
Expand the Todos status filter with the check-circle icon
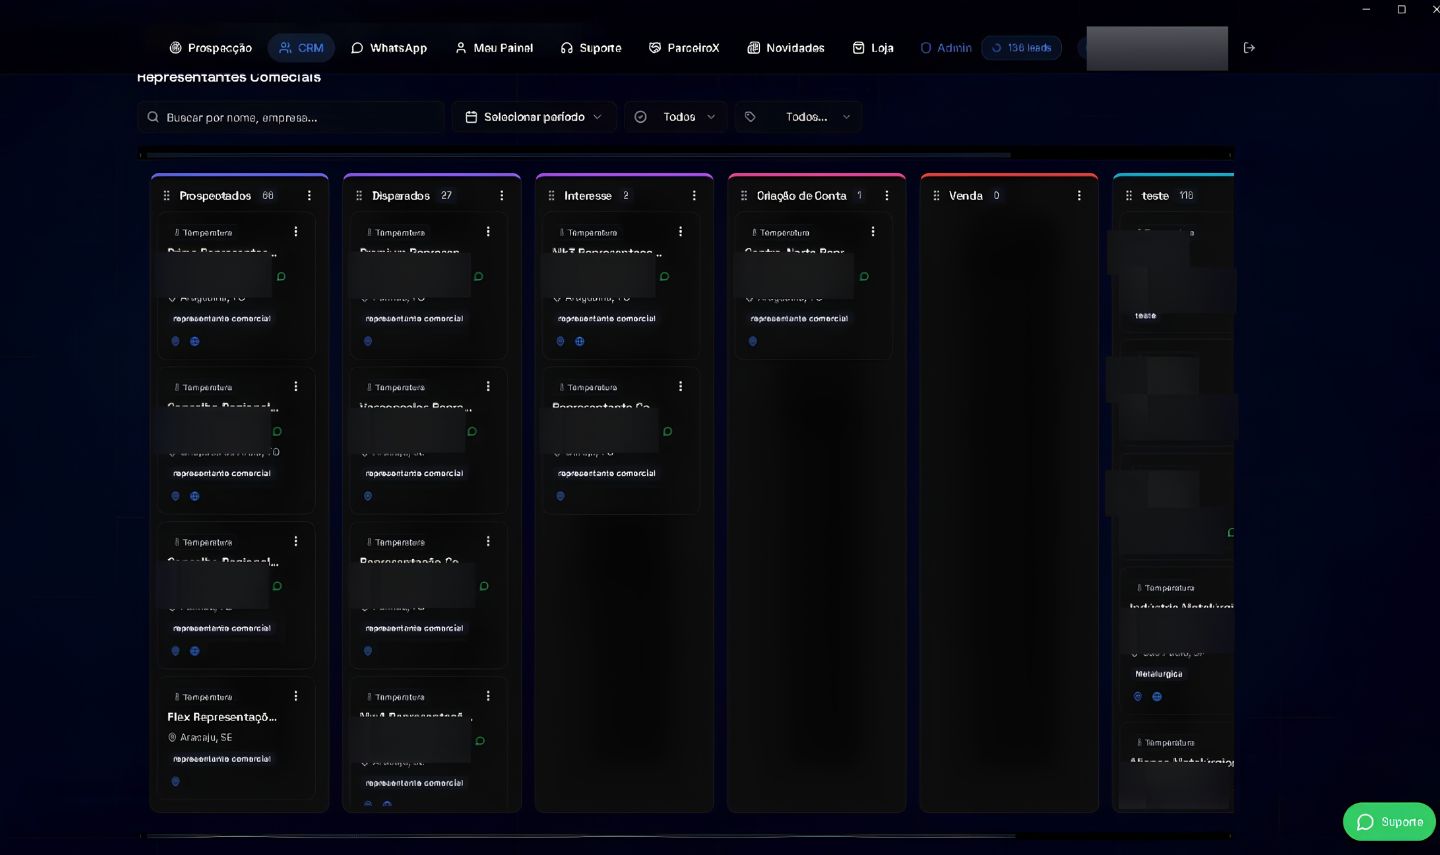click(x=676, y=117)
